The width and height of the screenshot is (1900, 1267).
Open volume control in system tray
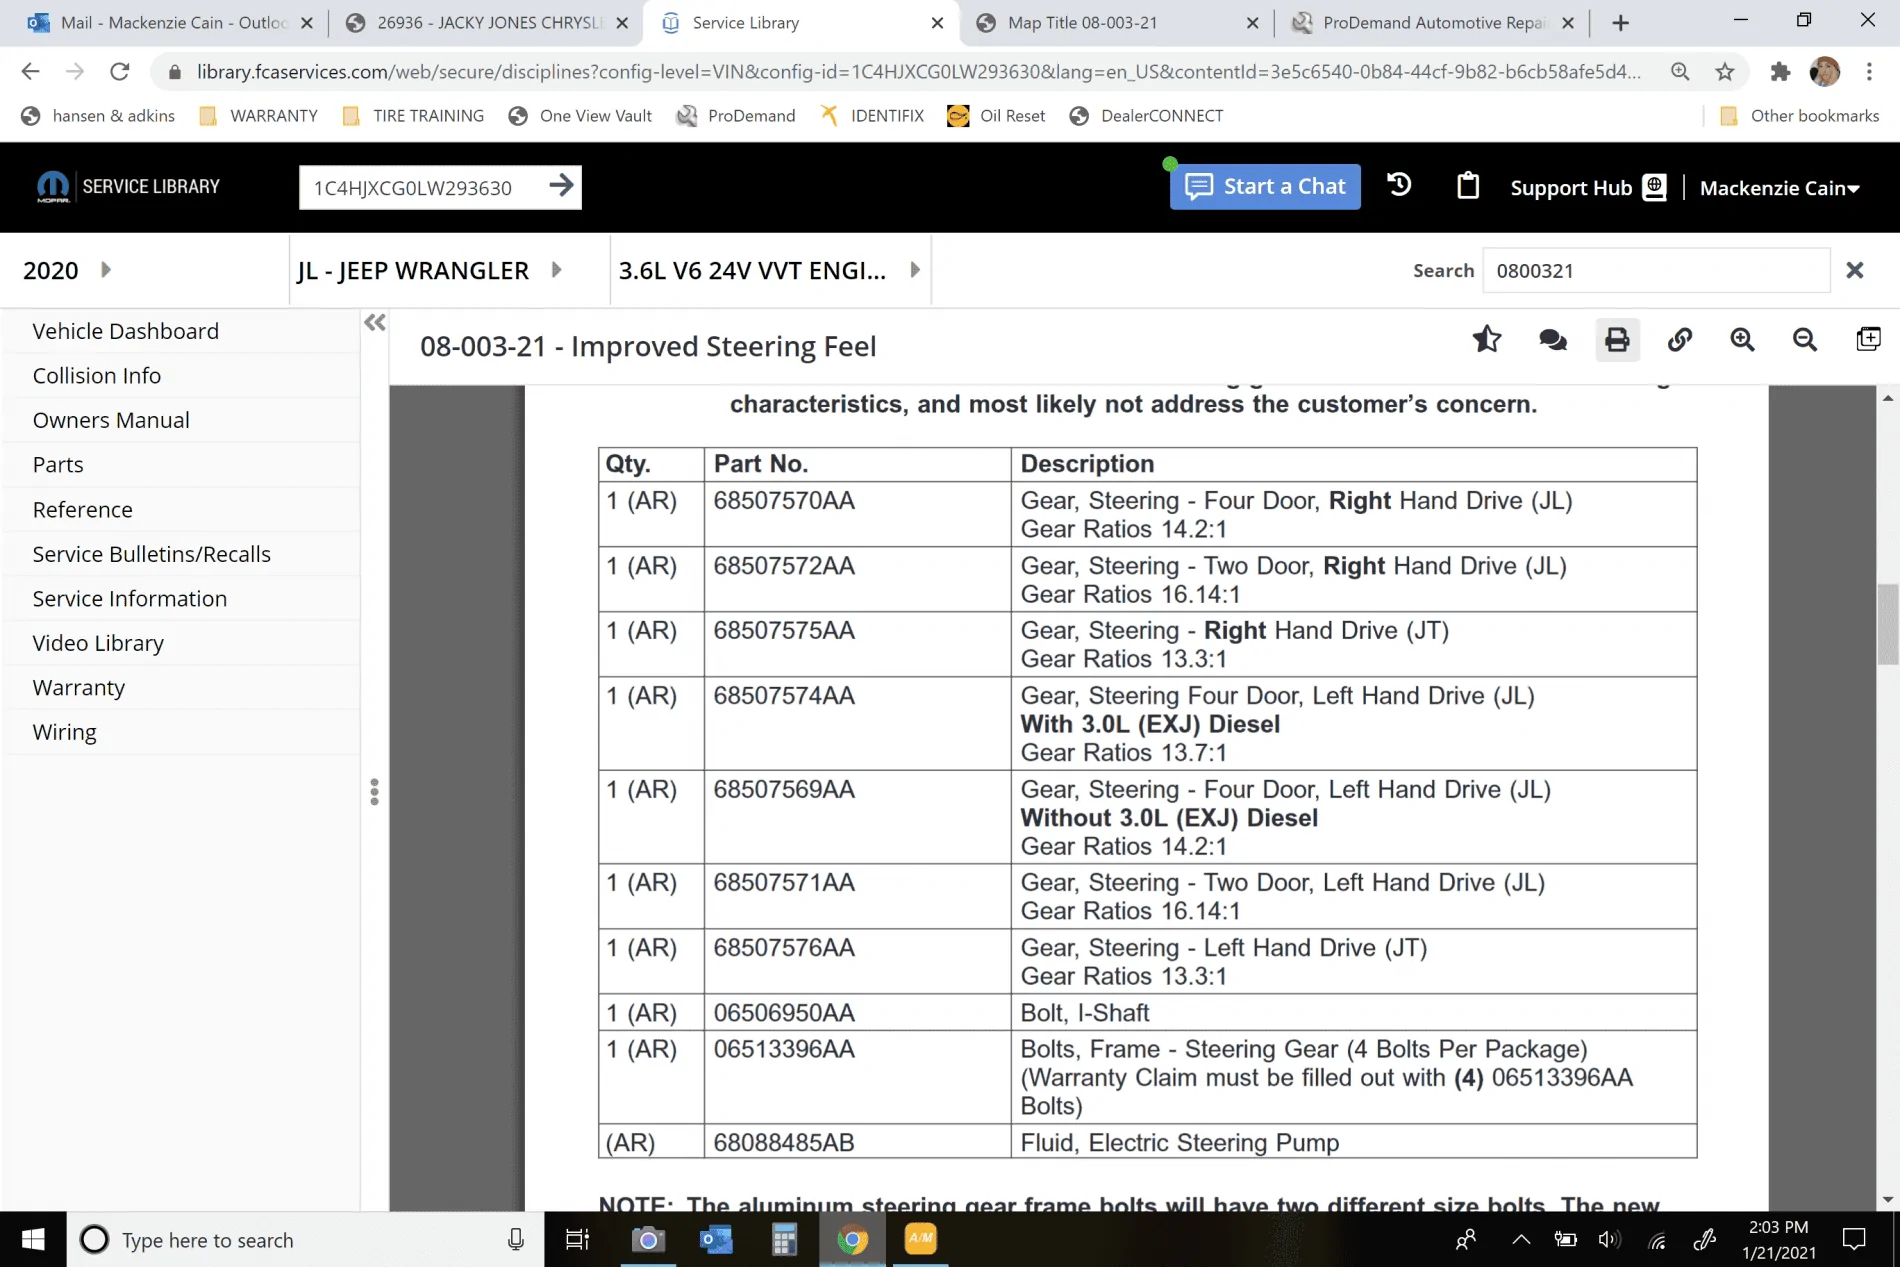point(1608,1240)
